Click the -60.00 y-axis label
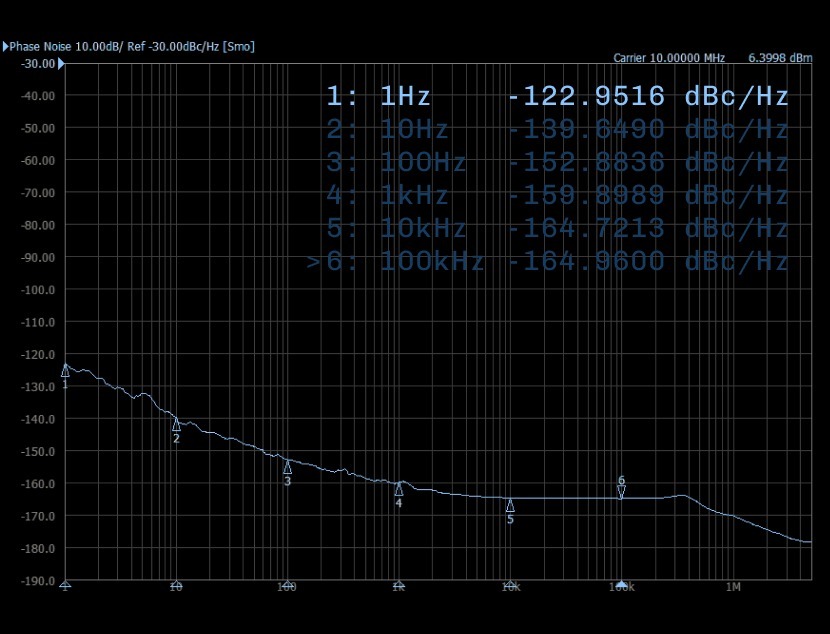Screen dimensions: 830x634 tap(38, 160)
